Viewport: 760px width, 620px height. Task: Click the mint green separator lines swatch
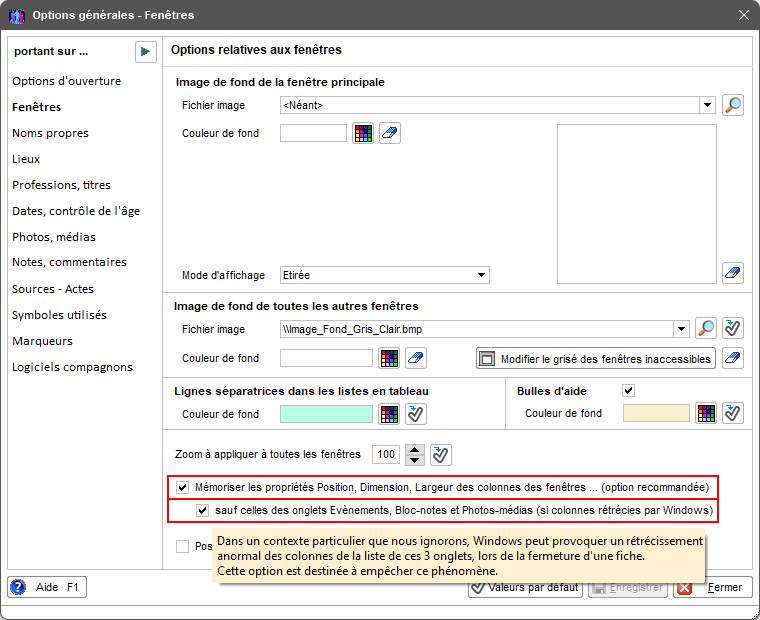[326, 414]
